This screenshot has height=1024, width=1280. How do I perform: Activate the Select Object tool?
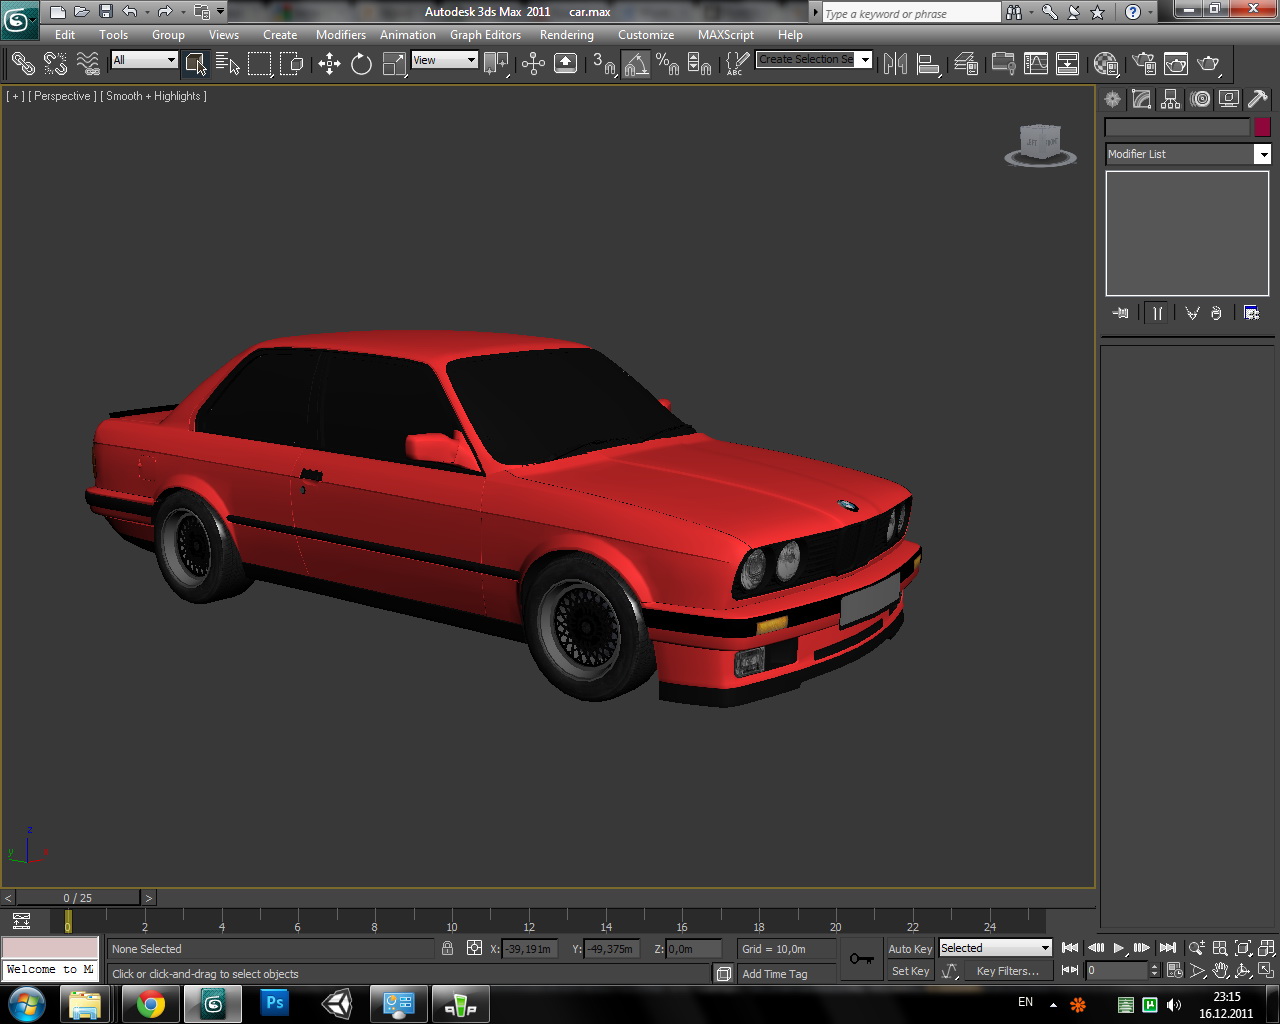pos(196,64)
